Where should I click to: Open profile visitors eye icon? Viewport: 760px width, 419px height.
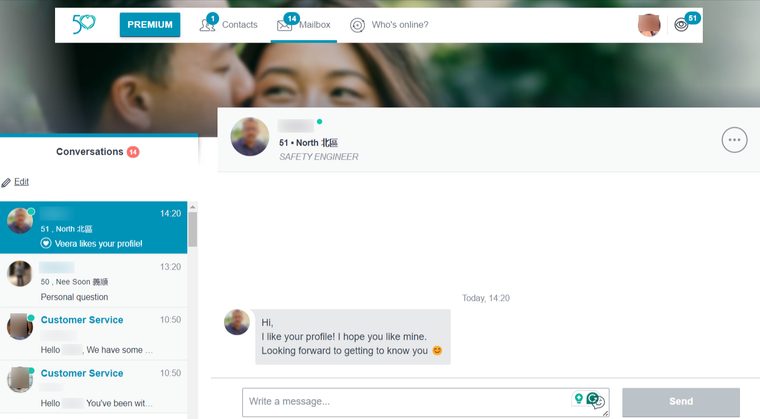681,25
